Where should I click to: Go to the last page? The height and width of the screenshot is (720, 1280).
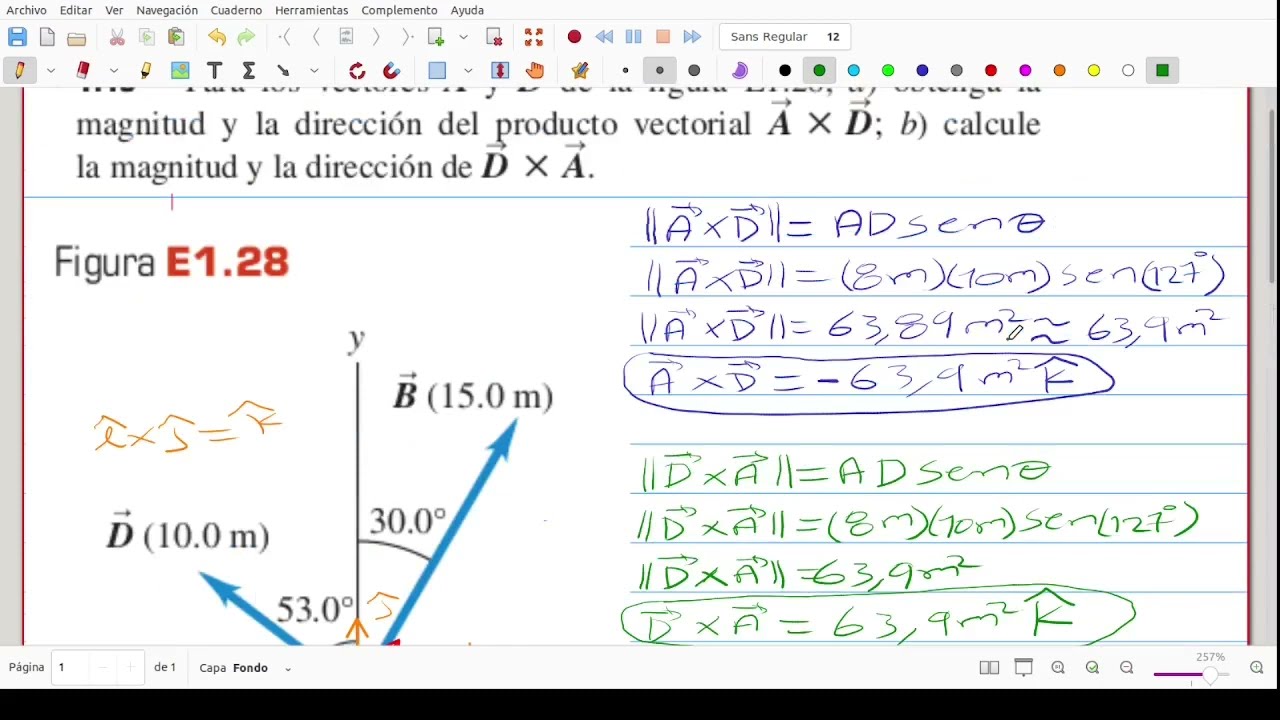point(406,37)
